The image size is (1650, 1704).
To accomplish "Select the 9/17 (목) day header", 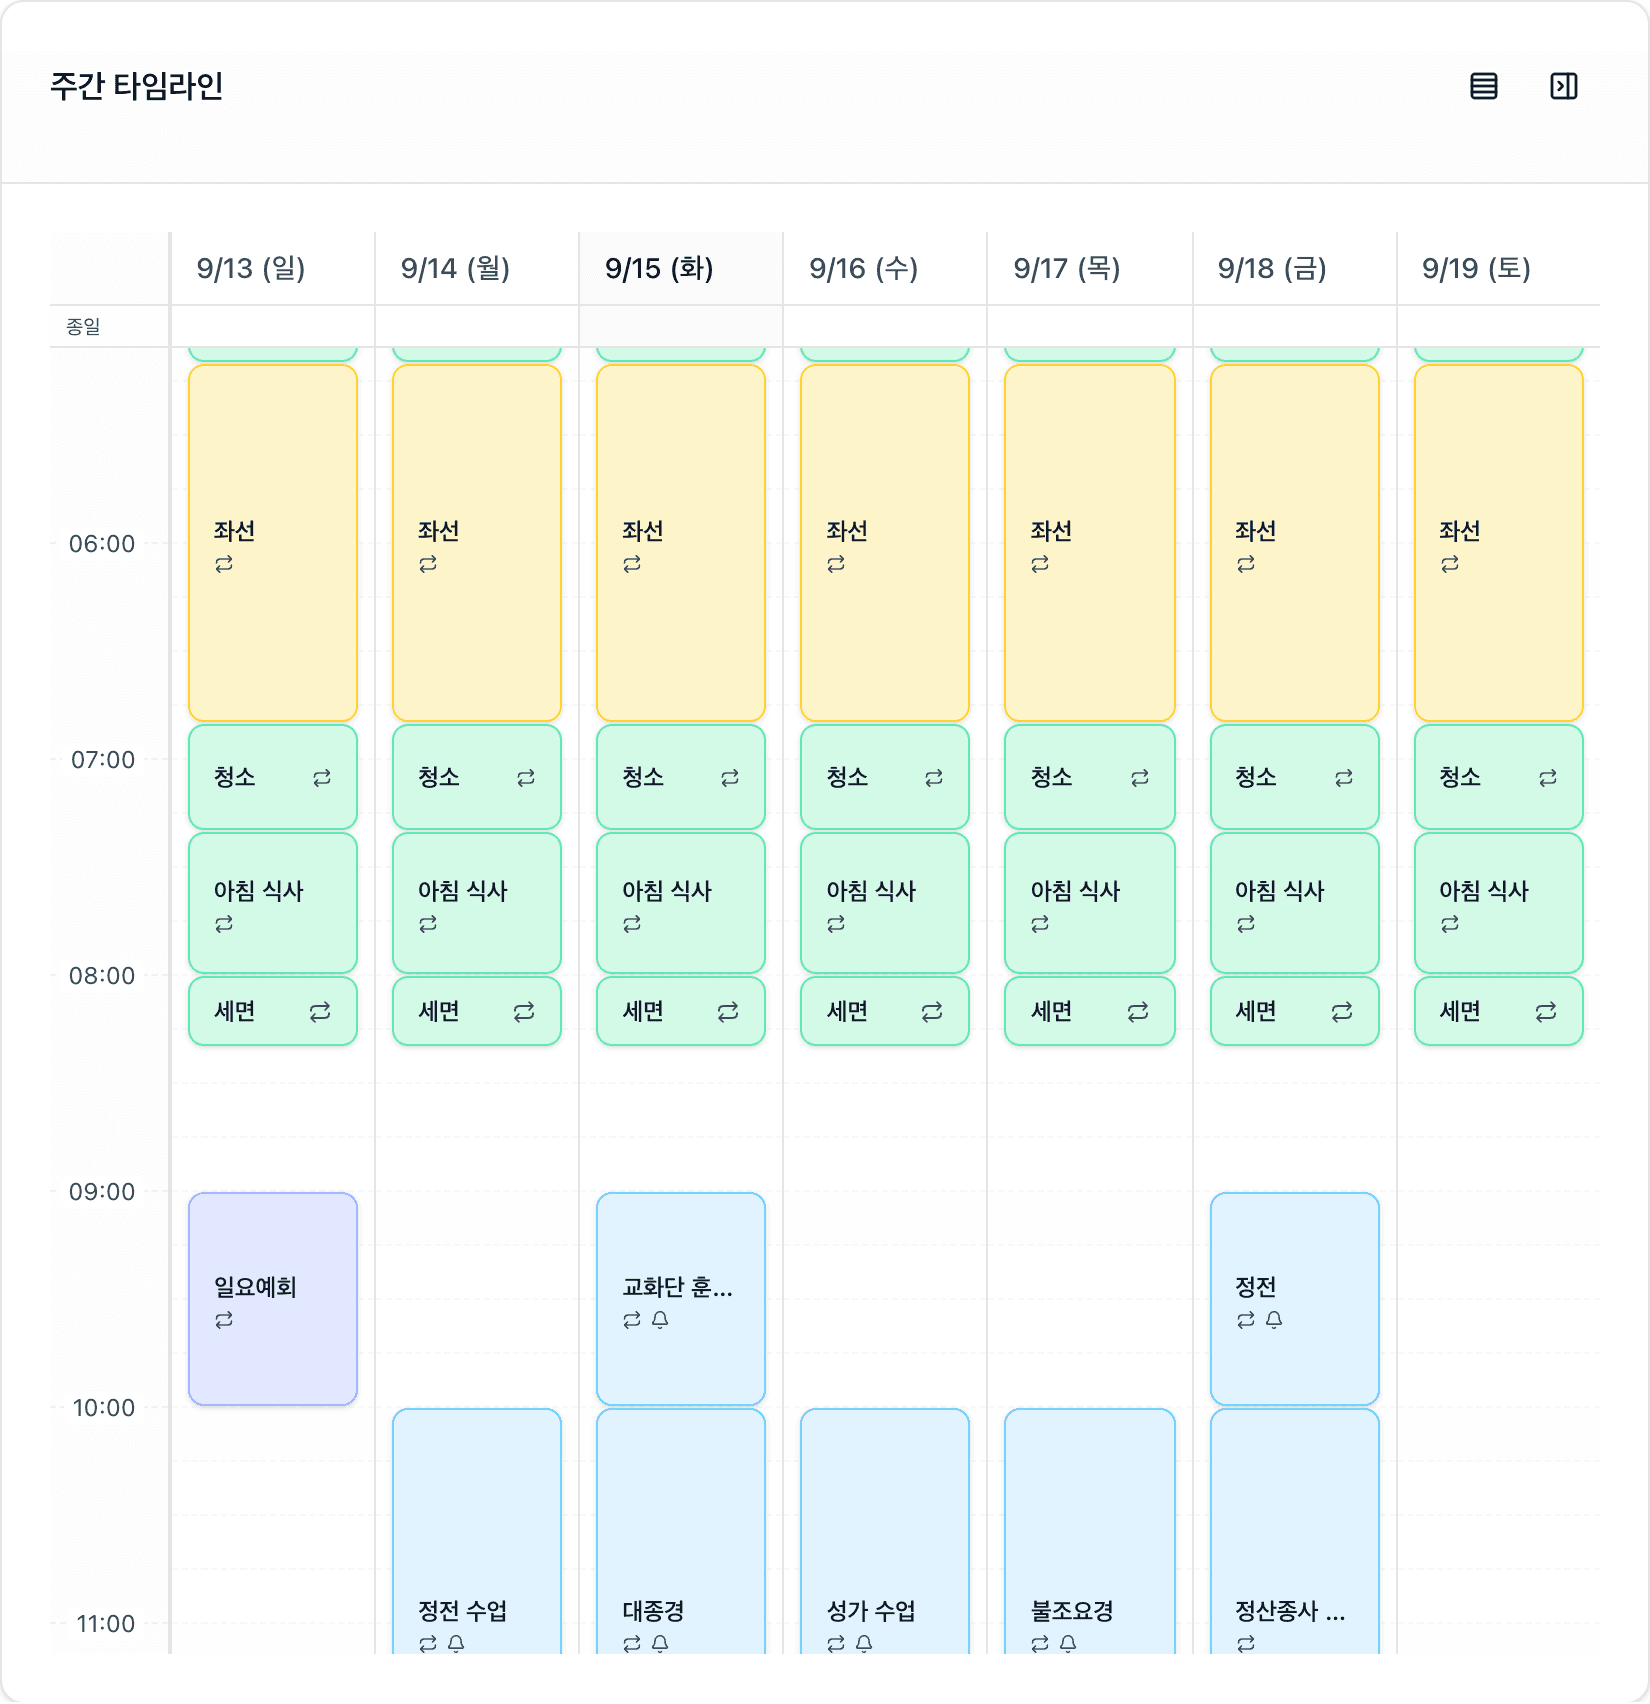I will (1090, 268).
